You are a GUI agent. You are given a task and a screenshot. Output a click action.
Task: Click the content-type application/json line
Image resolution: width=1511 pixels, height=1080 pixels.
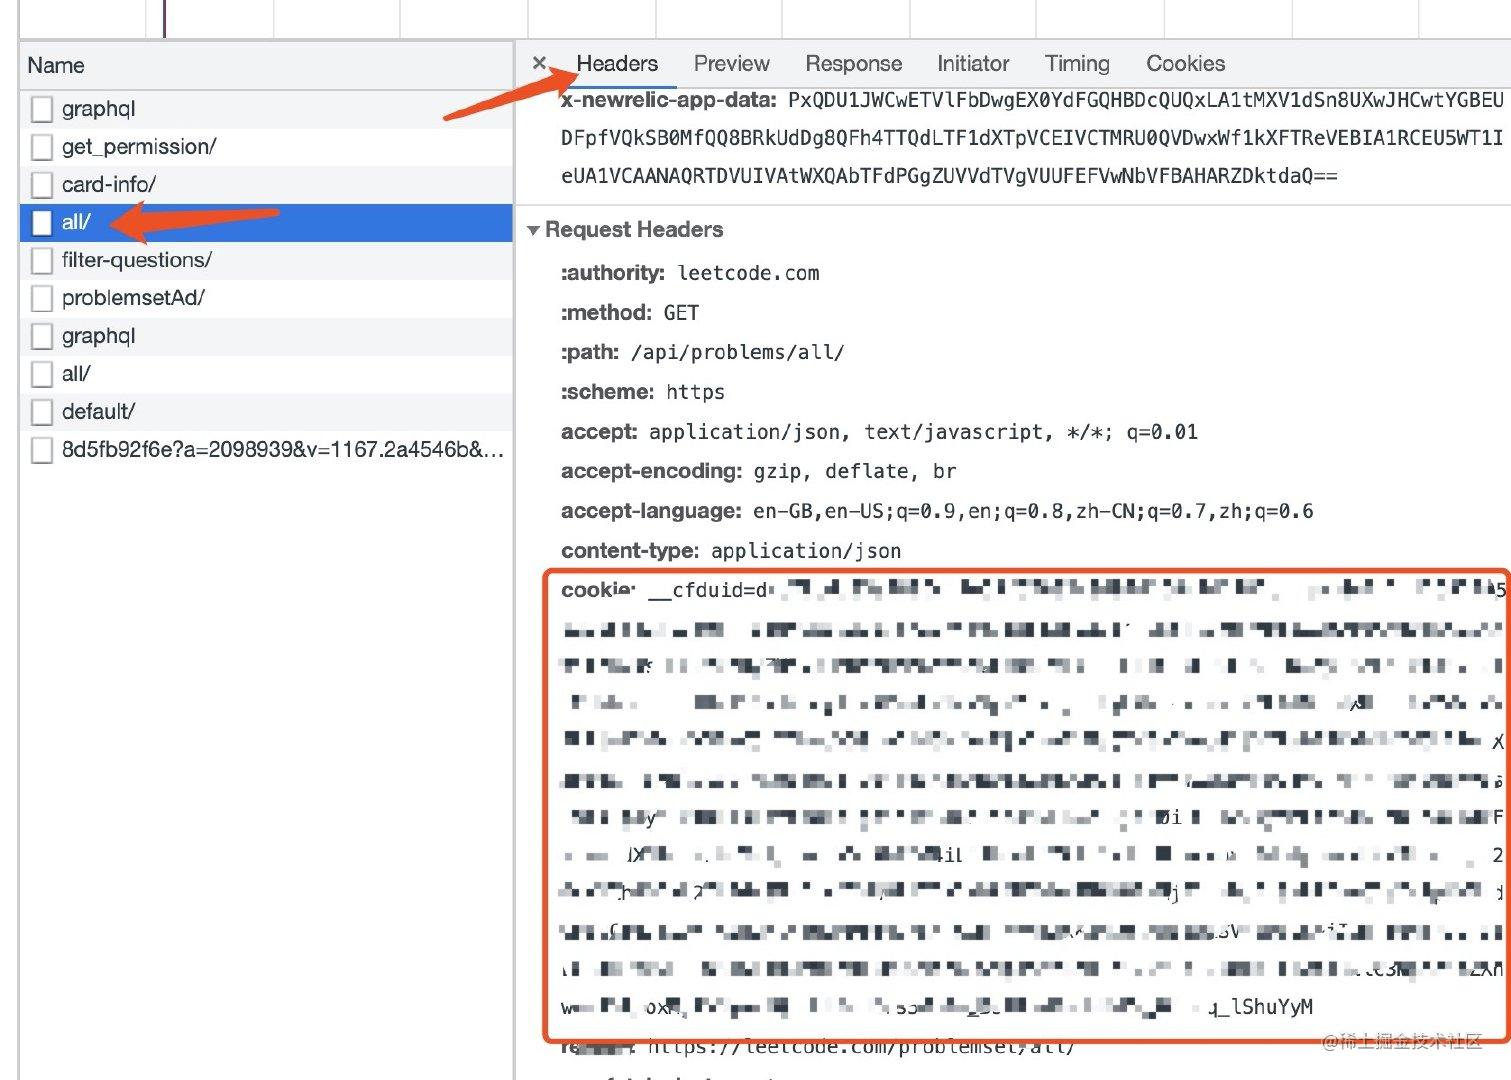(x=731, y=551)
